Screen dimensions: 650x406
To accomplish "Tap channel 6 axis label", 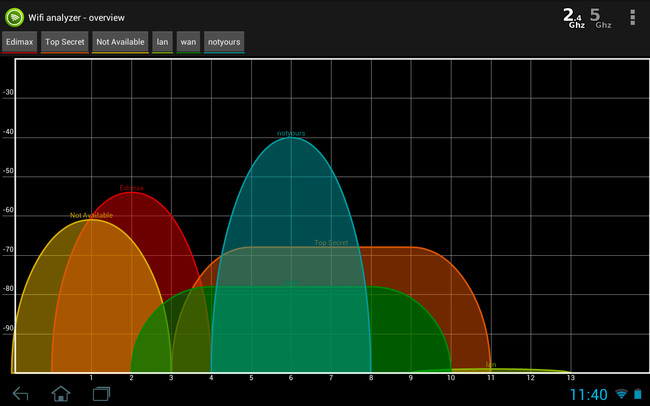I will (291, 378).
